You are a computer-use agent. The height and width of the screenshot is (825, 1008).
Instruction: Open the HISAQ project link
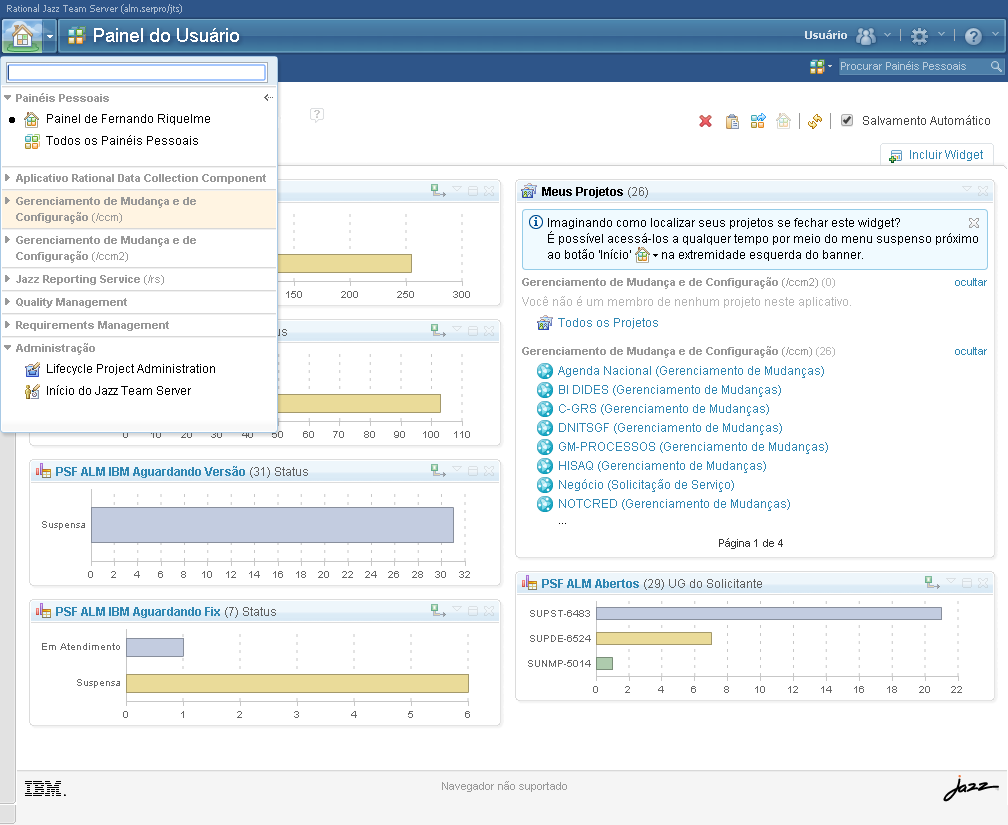click(662, 466)
